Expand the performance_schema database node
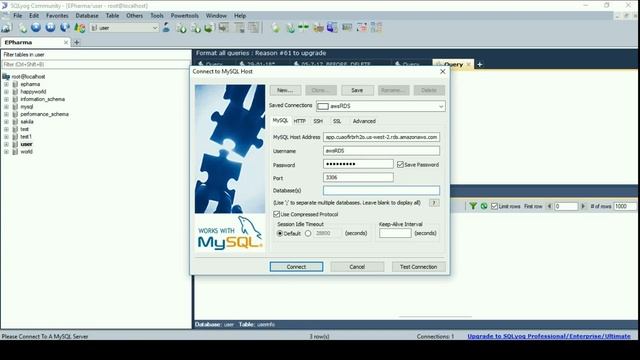Viewport: 640px width, 360px height. [6, 114]
